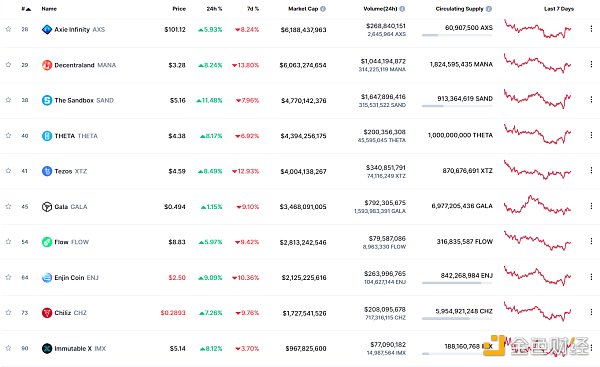The width and height of the screenshot is (600, 367).
Task: Click the Chiliz coin logo
Action: 47,313
